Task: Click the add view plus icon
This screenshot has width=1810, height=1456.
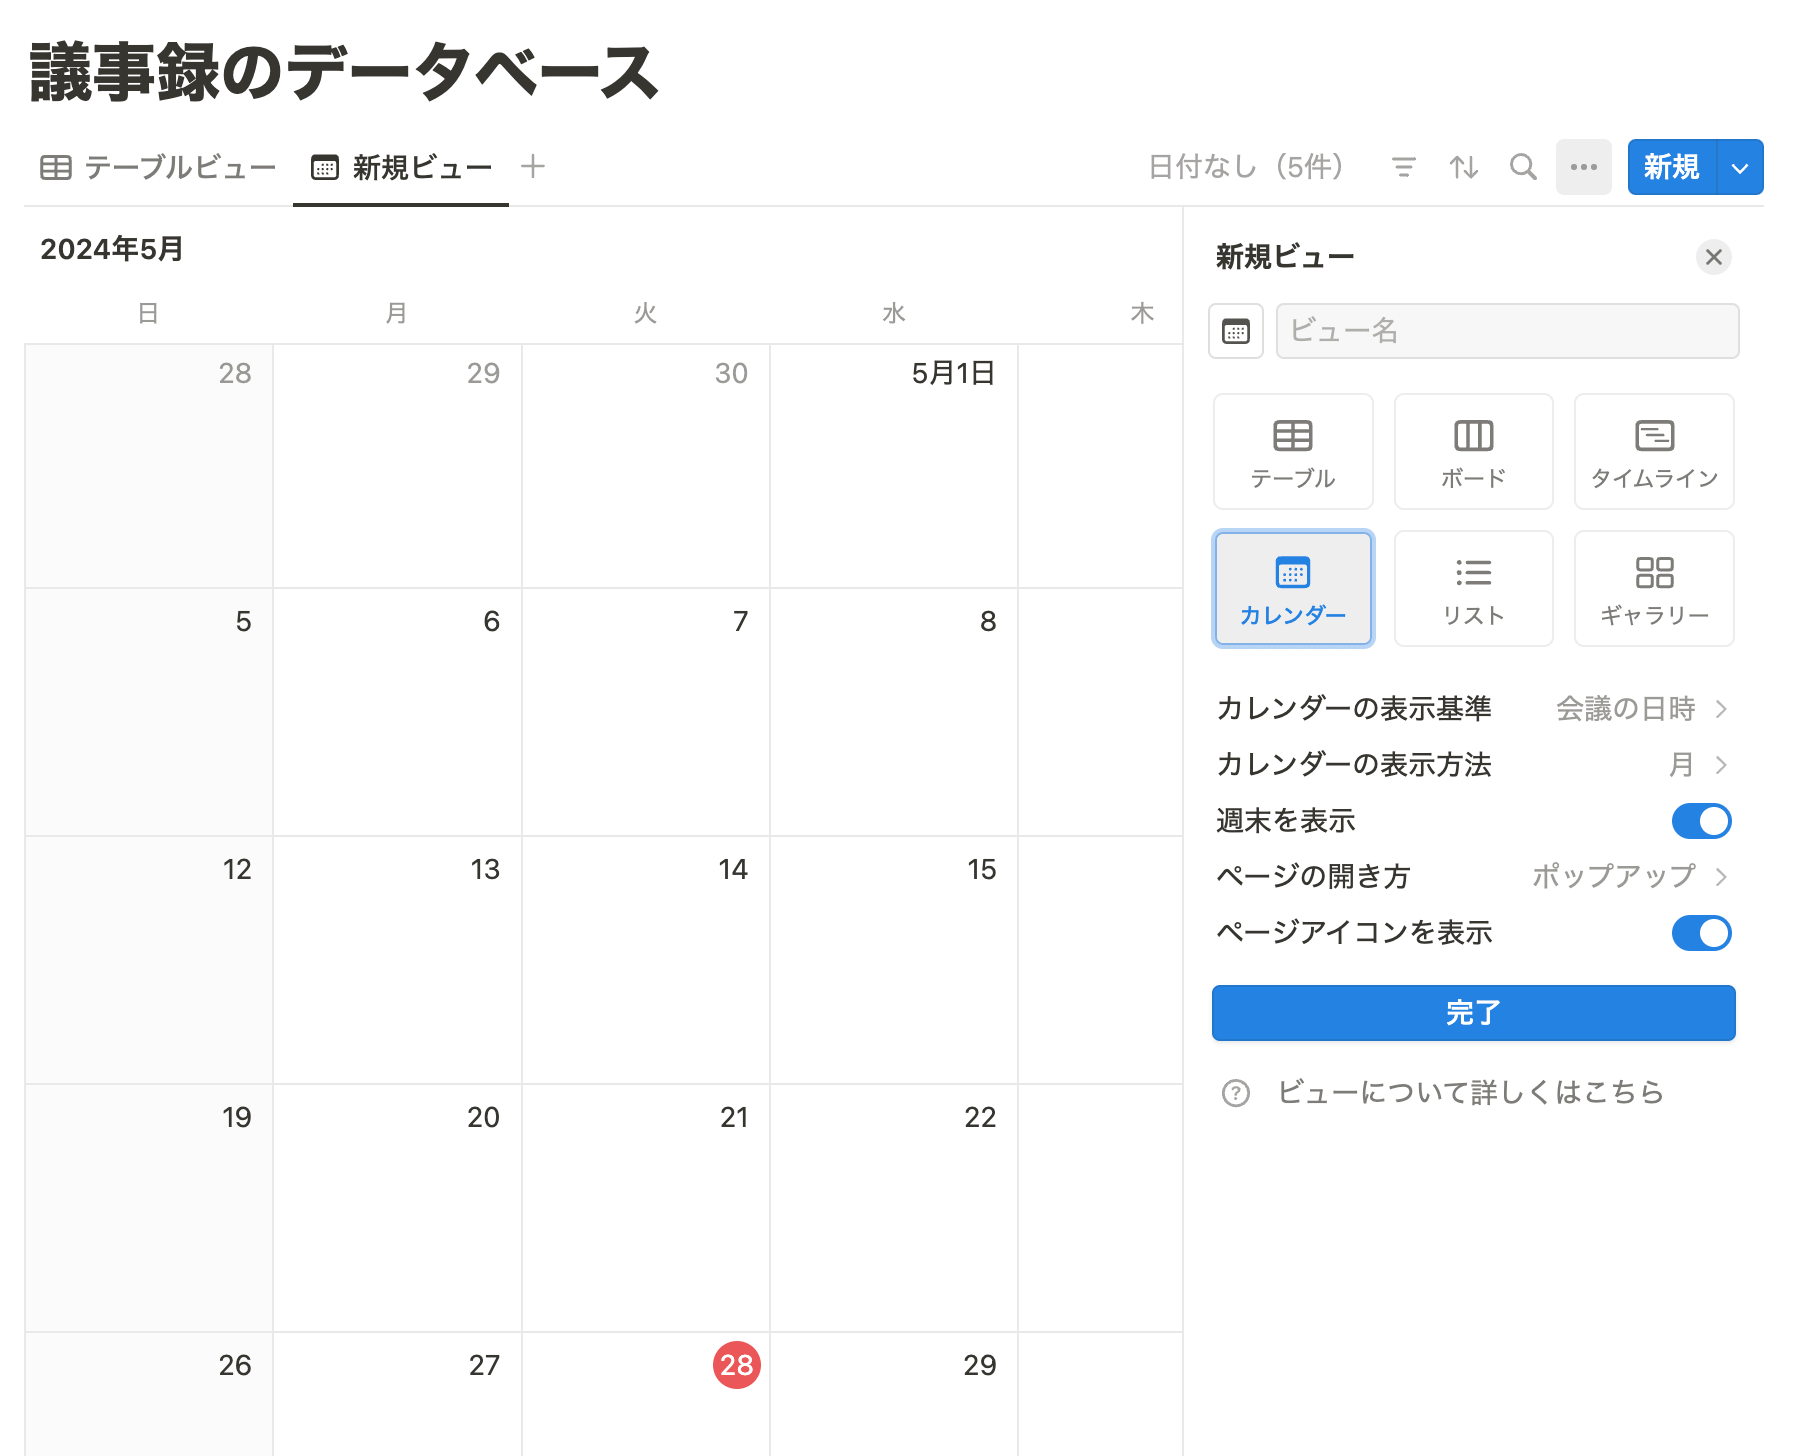Action: click(x=533, y=166)
